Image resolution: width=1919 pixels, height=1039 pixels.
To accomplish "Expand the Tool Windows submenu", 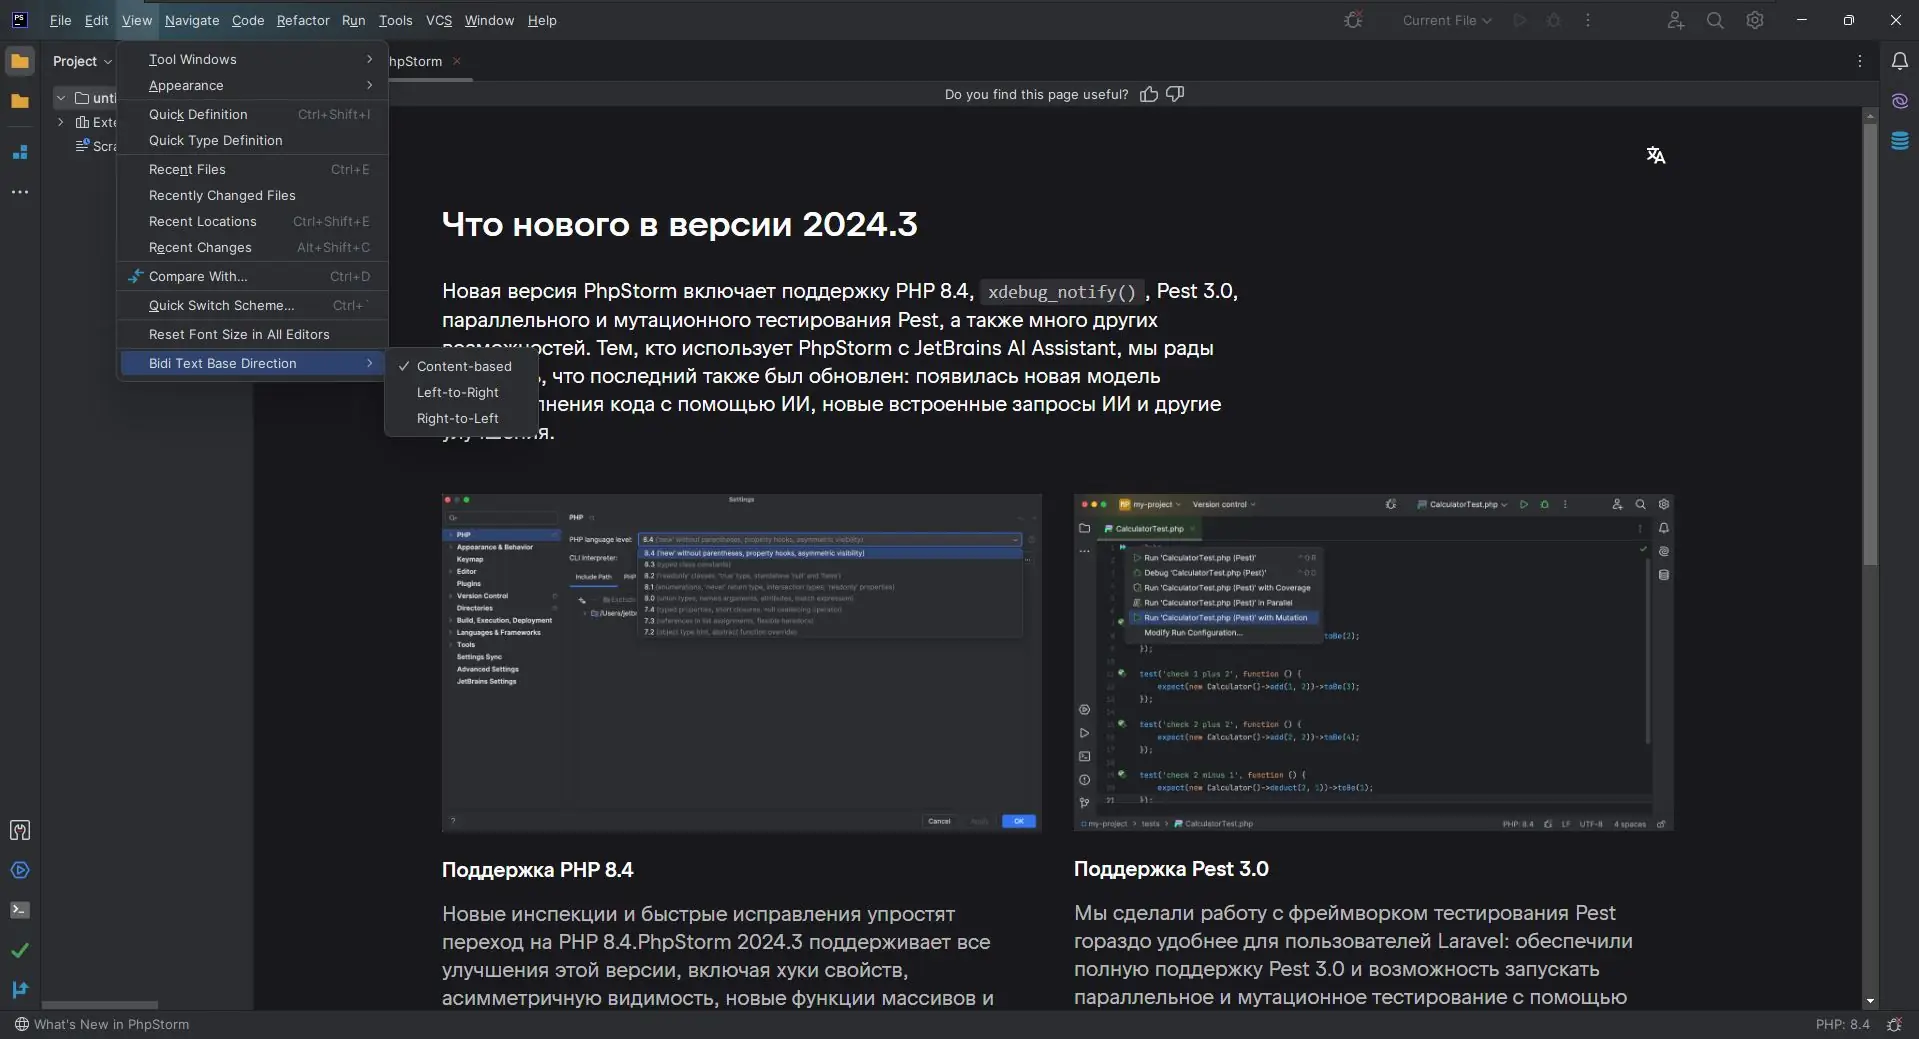I will click(193, 59).
